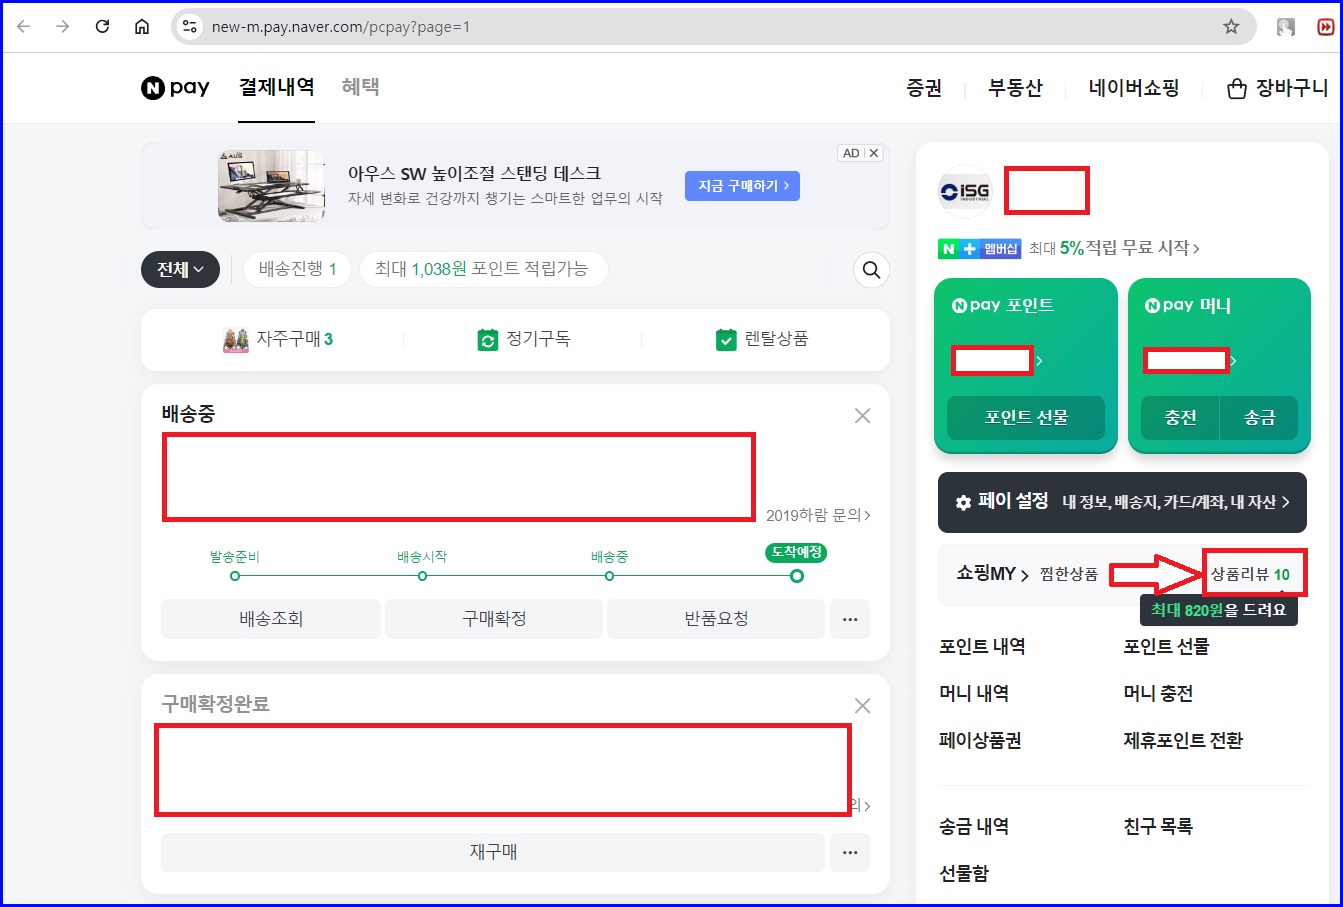1343x907 pixels.
Task: Open the browser profile avatar icon
Action: click(x=1286, y=27)
